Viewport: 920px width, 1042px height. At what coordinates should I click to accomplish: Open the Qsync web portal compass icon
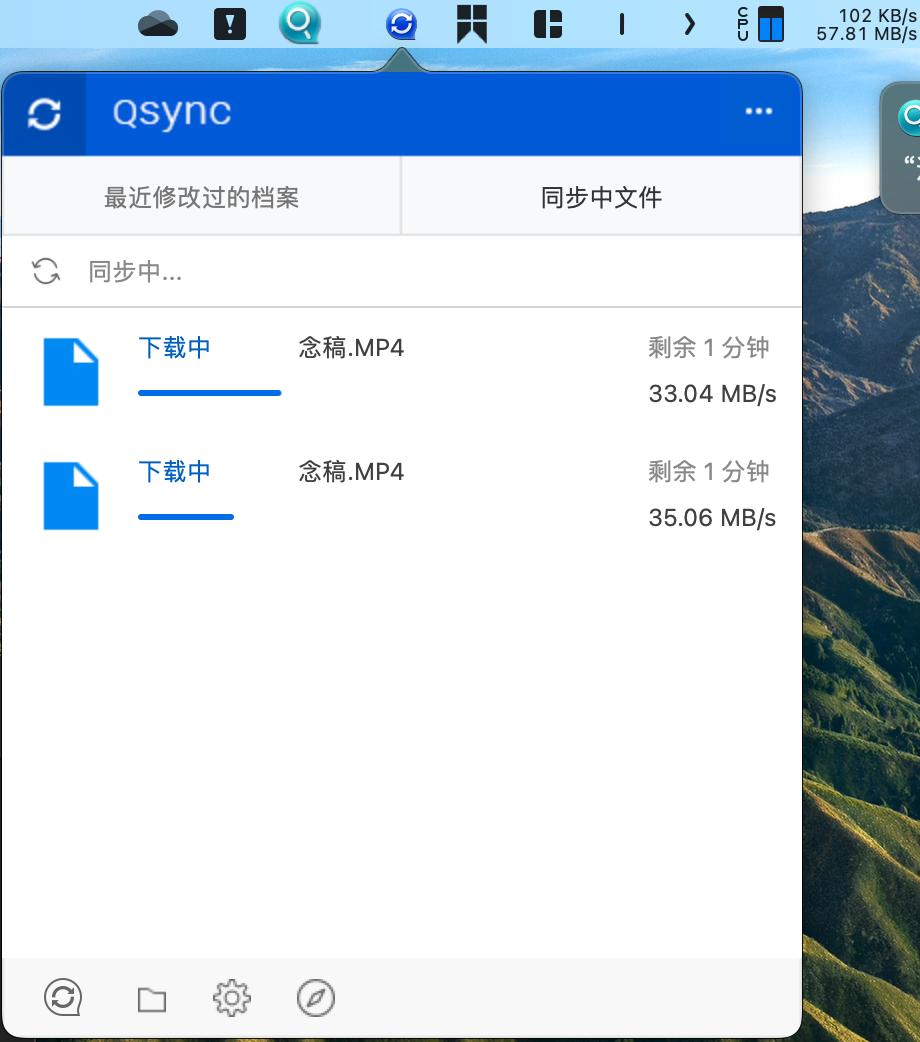(x=316, y=997)
